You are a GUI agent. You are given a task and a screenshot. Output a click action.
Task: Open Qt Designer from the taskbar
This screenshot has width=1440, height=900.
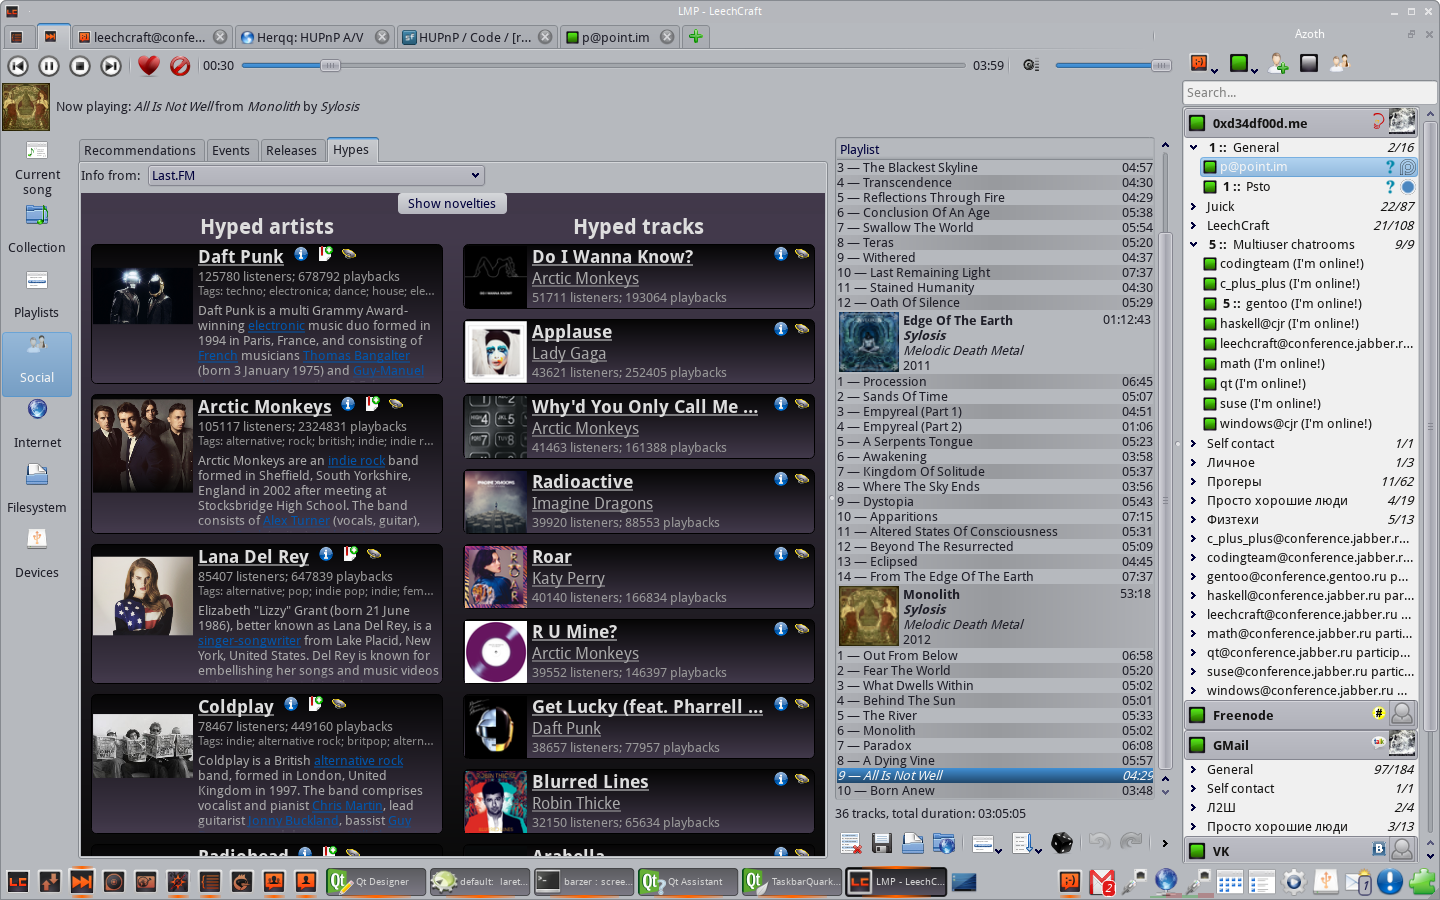click(375, 882)
